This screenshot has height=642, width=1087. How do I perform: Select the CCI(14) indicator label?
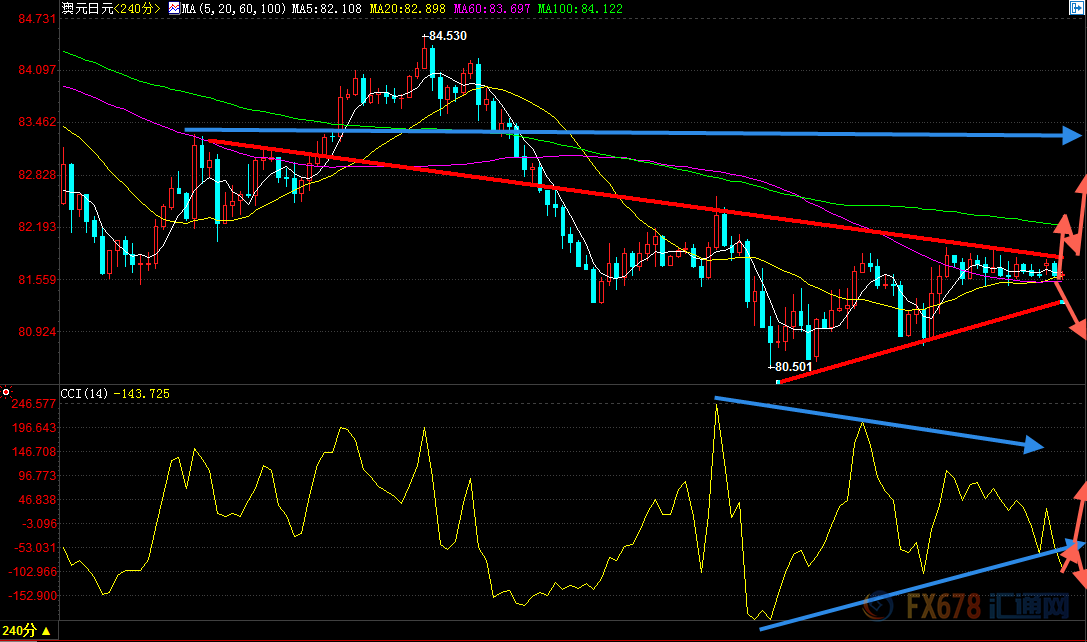(85, 394)
